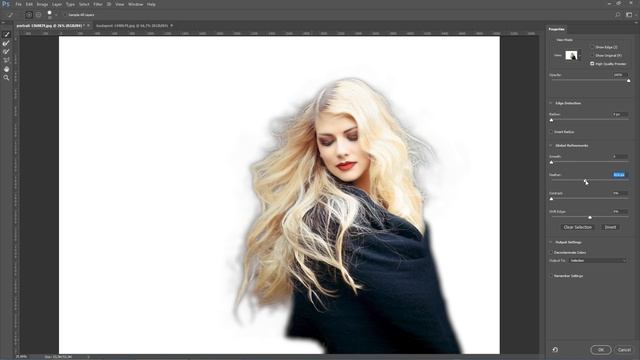This screenshot has height=360, width=640.
Task: Click the Contrast value field
Action: pos(620,193)
